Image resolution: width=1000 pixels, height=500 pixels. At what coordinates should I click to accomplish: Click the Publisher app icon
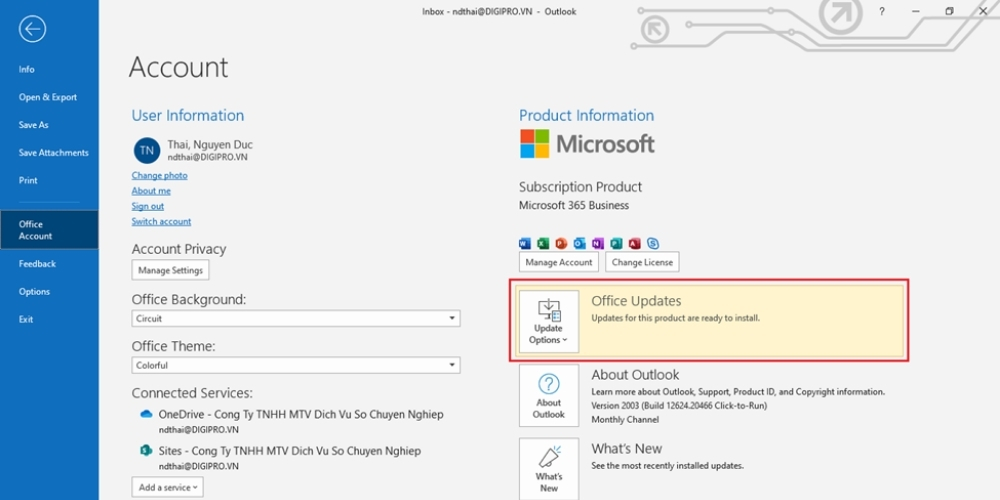615,243
